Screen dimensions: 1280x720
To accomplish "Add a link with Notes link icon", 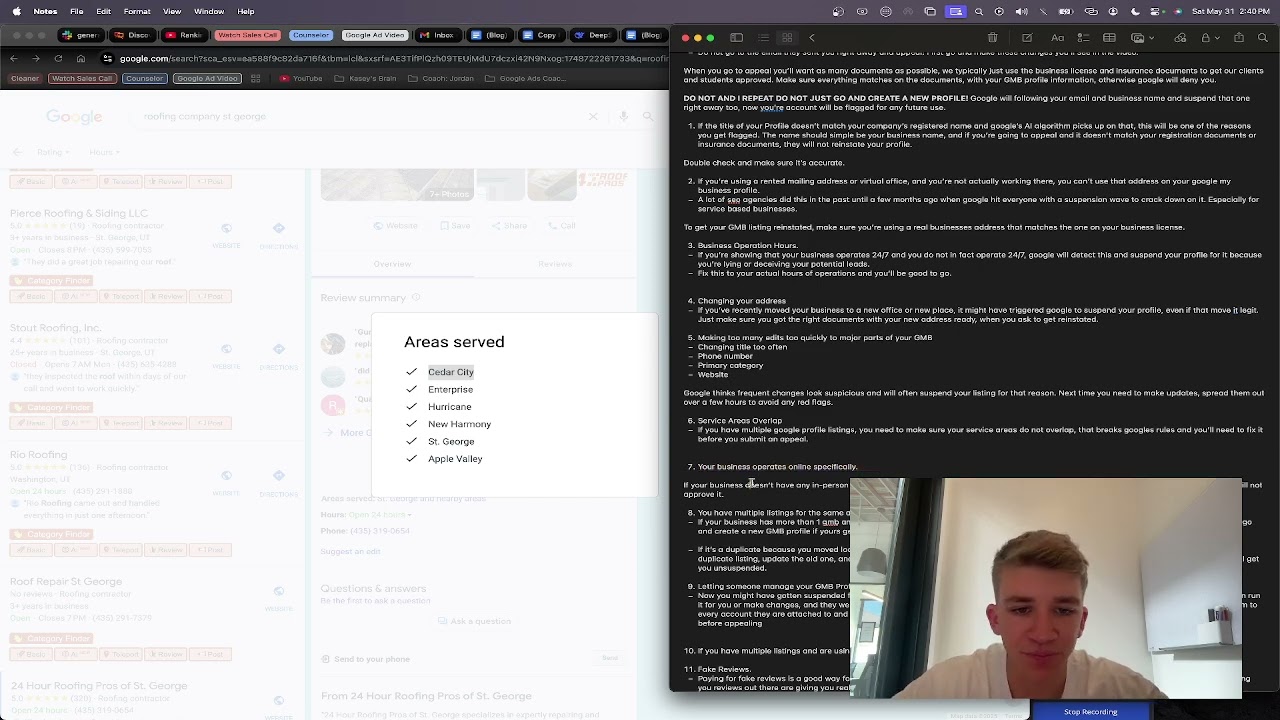I will (x=1180, y=38).
